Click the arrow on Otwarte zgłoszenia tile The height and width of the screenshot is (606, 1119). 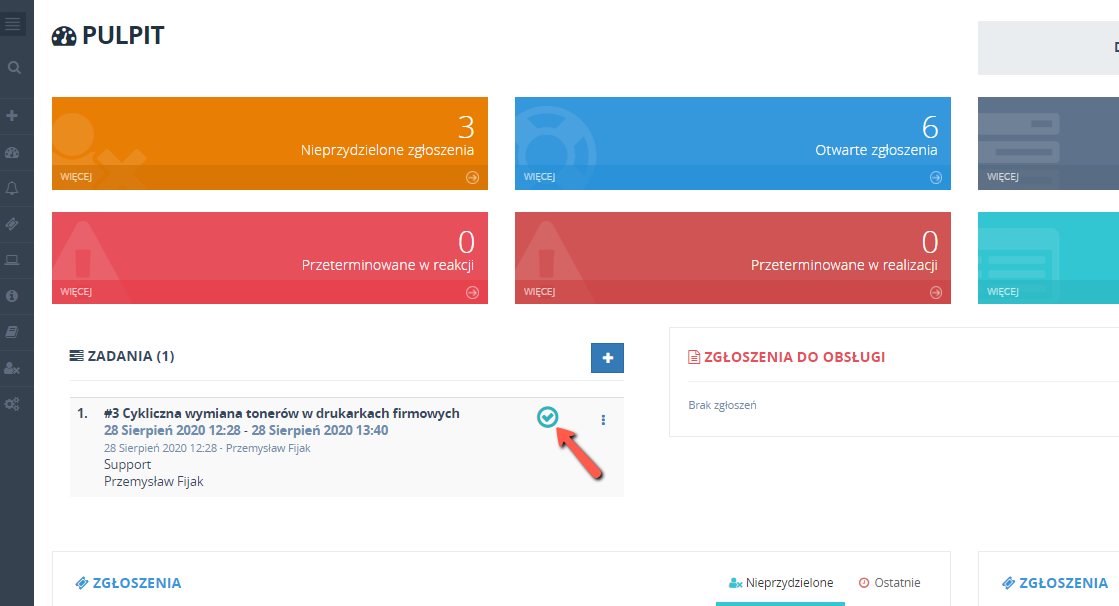click(935, 178)
